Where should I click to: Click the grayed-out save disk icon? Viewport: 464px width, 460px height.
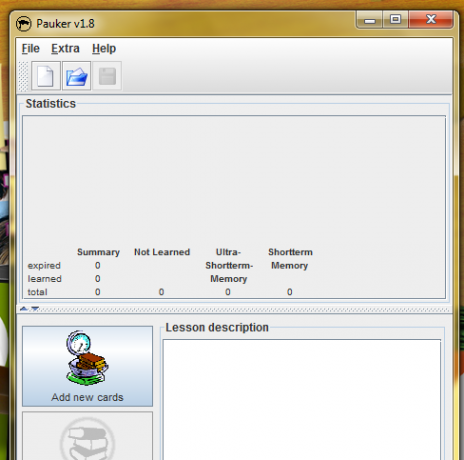[x=107, y=76]
